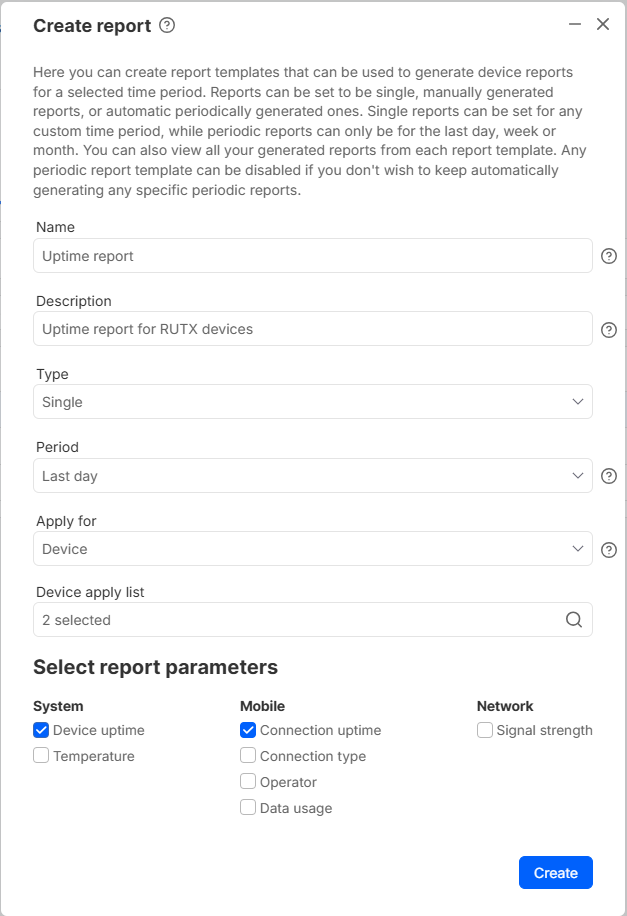Tick the Data usage checkbox
Image resolution: width=627 pixels, height=916 pixels.
(248, 808)
